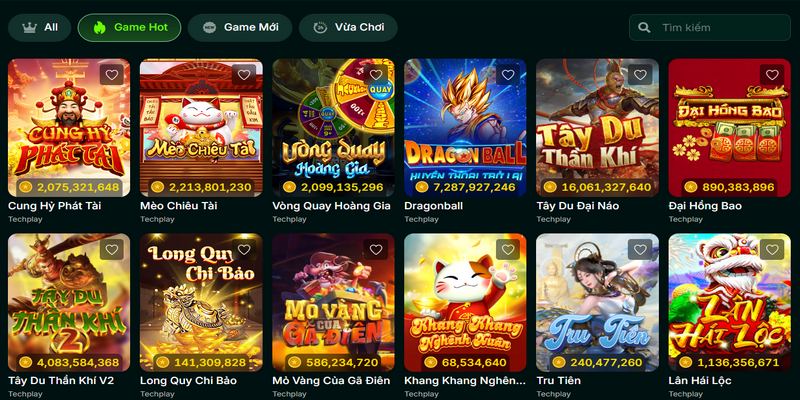Toggle heart on Mèo Chiêu Tài game
Image resolution: width=800 pixels, height=400 pixels.
pos(244,75)
